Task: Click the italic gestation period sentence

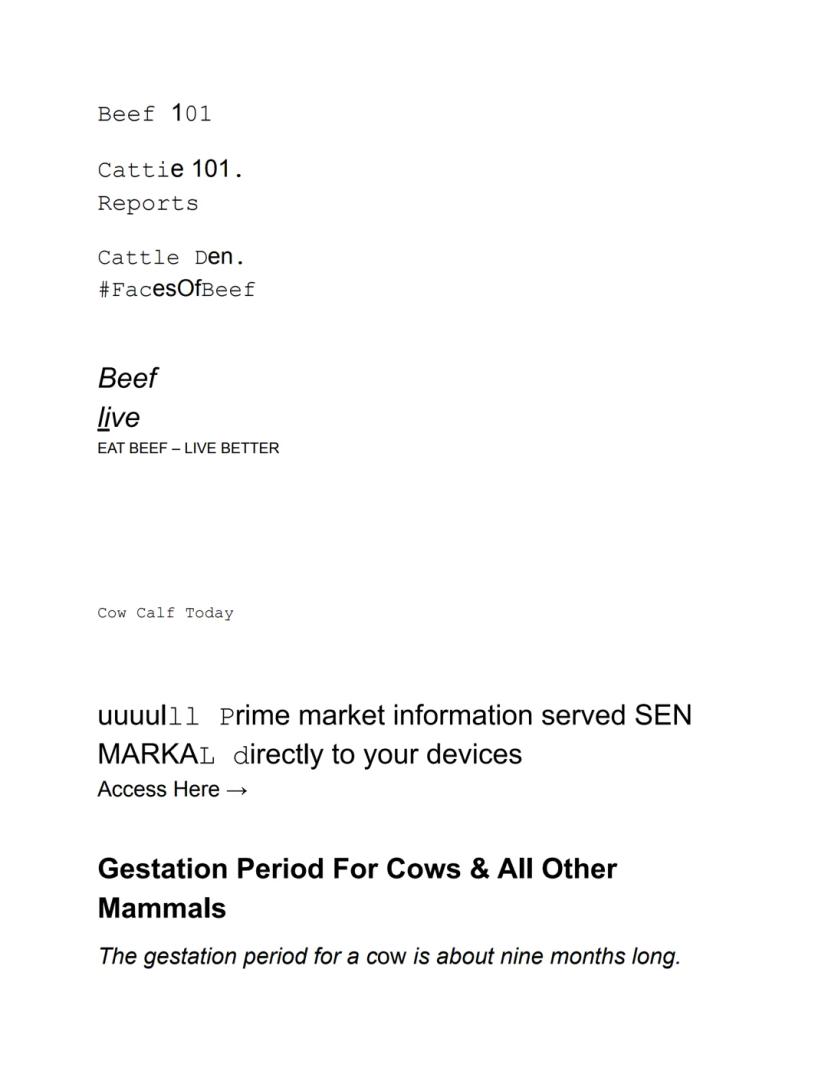Action: [x=389, y=956]
